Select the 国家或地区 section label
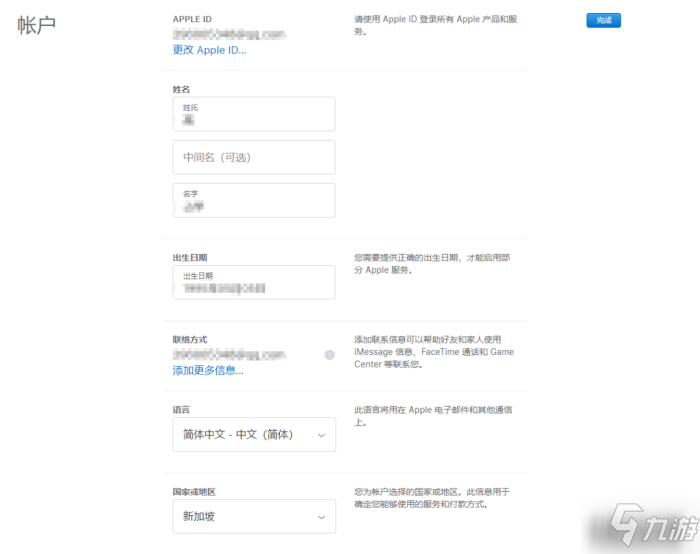 194,492
